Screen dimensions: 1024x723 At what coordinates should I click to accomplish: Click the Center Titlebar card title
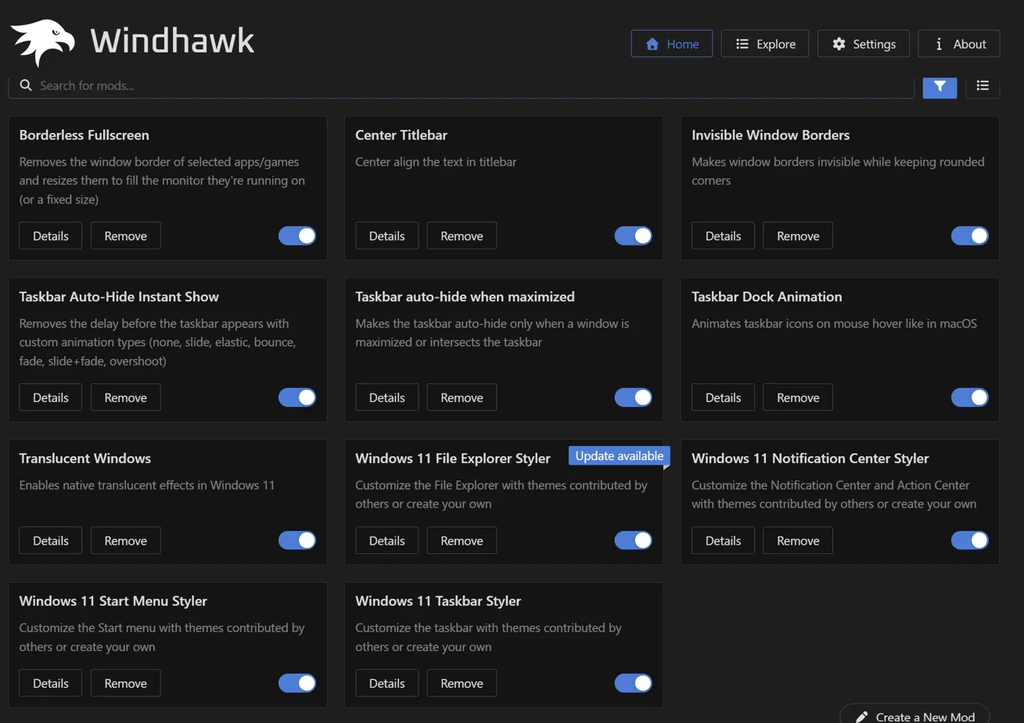point(401,135)
